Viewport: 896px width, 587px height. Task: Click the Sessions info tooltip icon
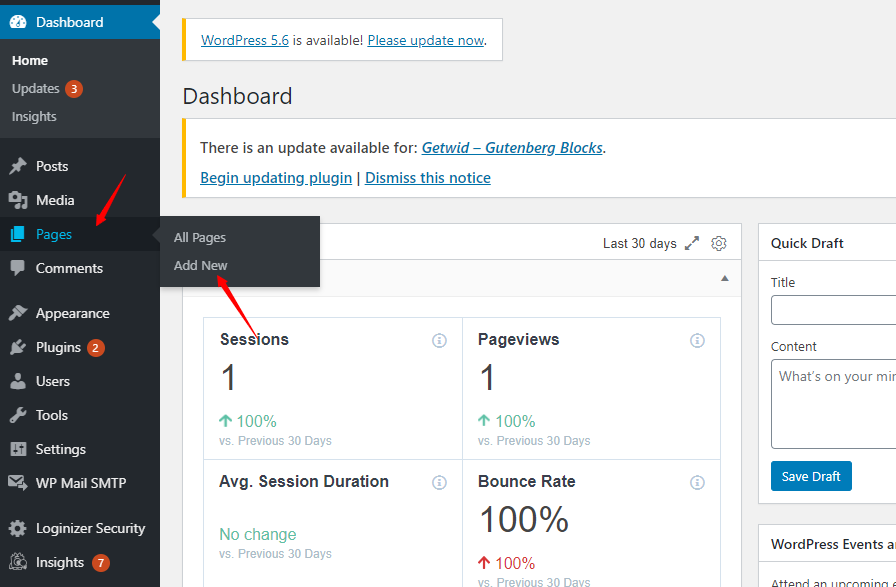(439, 340)
